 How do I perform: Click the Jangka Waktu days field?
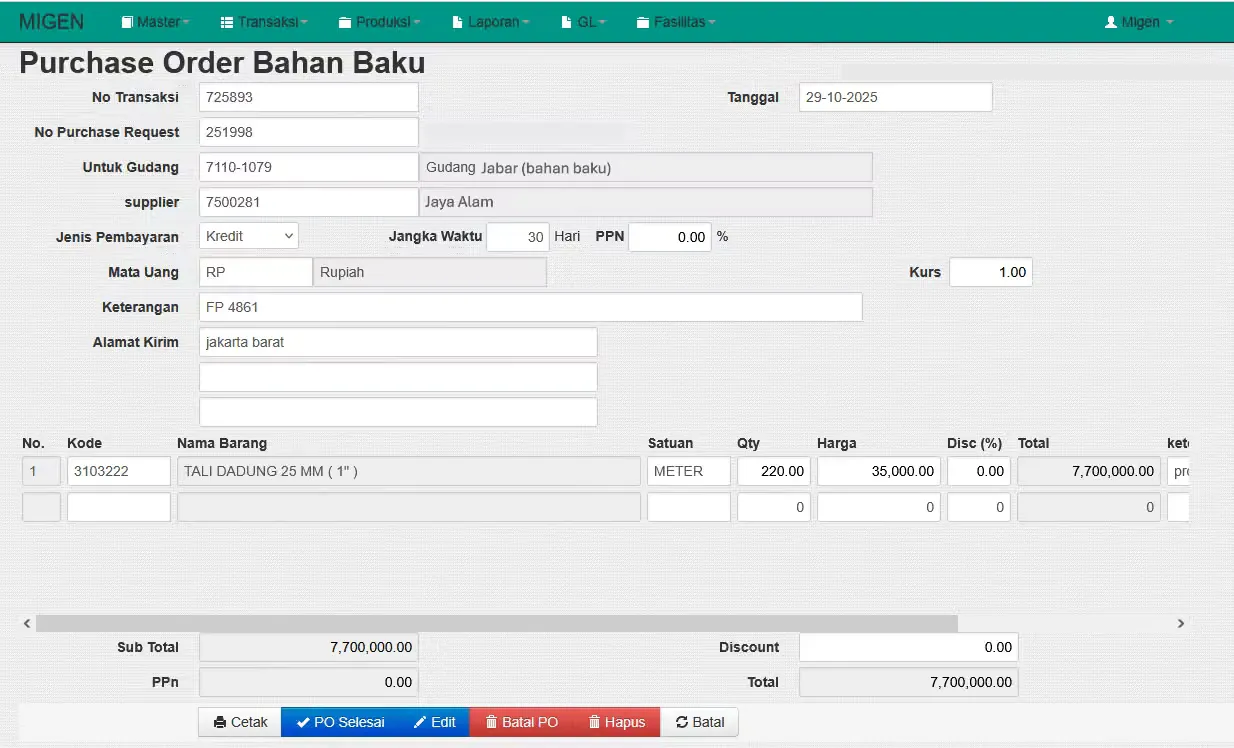coord(518,237)
